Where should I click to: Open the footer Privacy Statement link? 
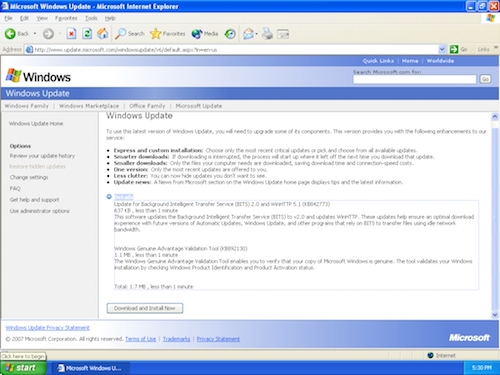coord(218,339)
